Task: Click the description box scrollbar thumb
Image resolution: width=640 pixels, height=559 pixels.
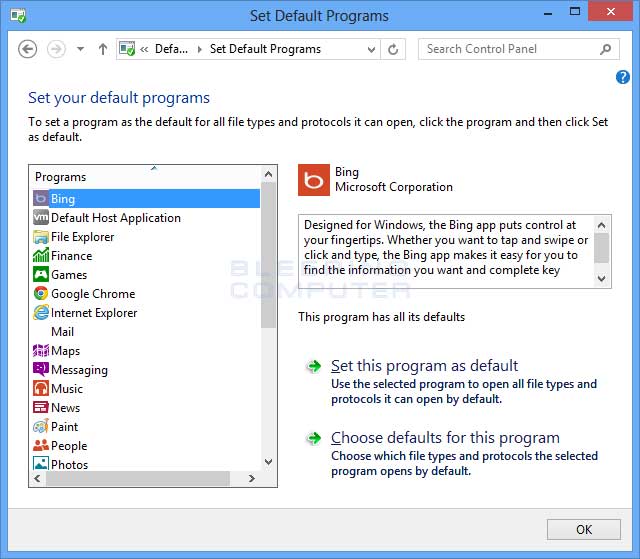Action: (601, 248)
